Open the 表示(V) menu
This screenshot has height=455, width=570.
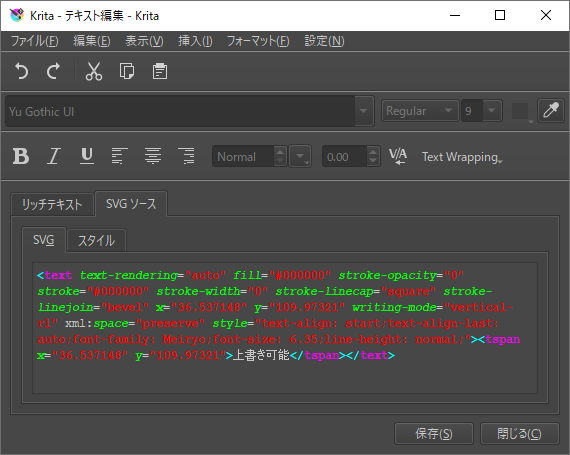point(144,41)
